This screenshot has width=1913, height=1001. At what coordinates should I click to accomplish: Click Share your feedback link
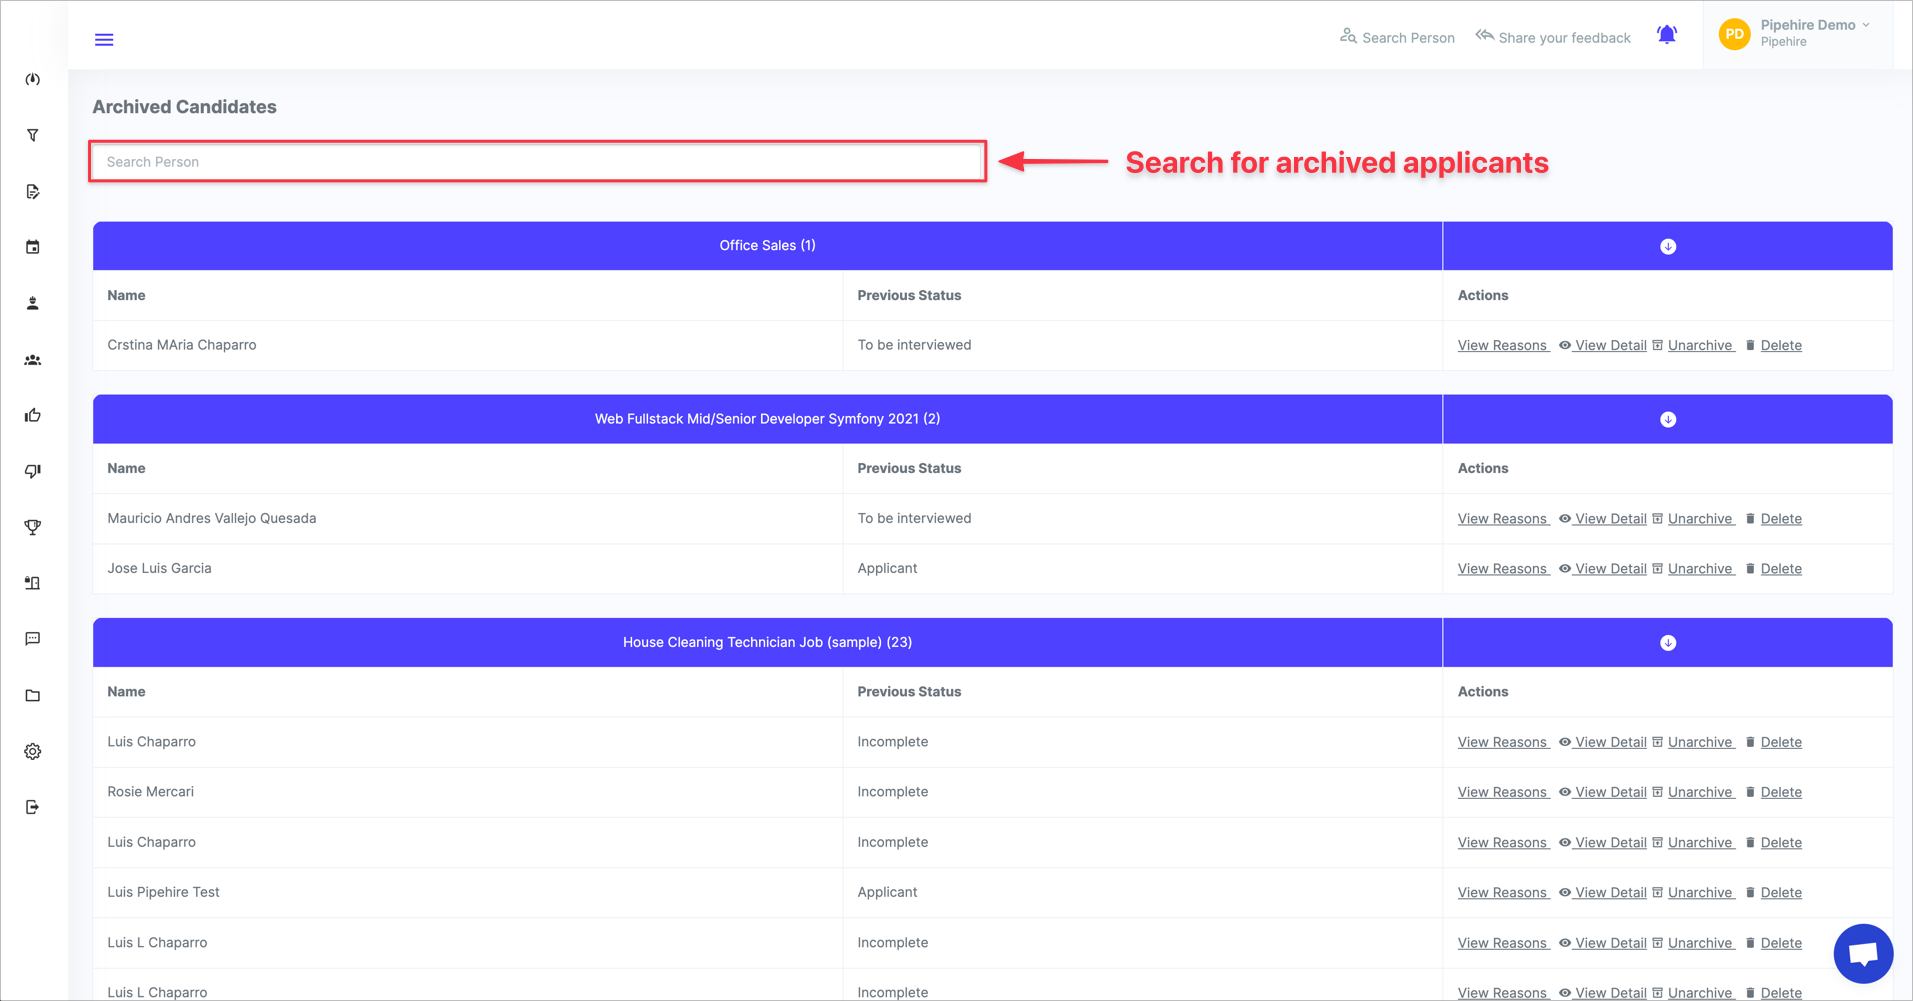(1553, 38)
